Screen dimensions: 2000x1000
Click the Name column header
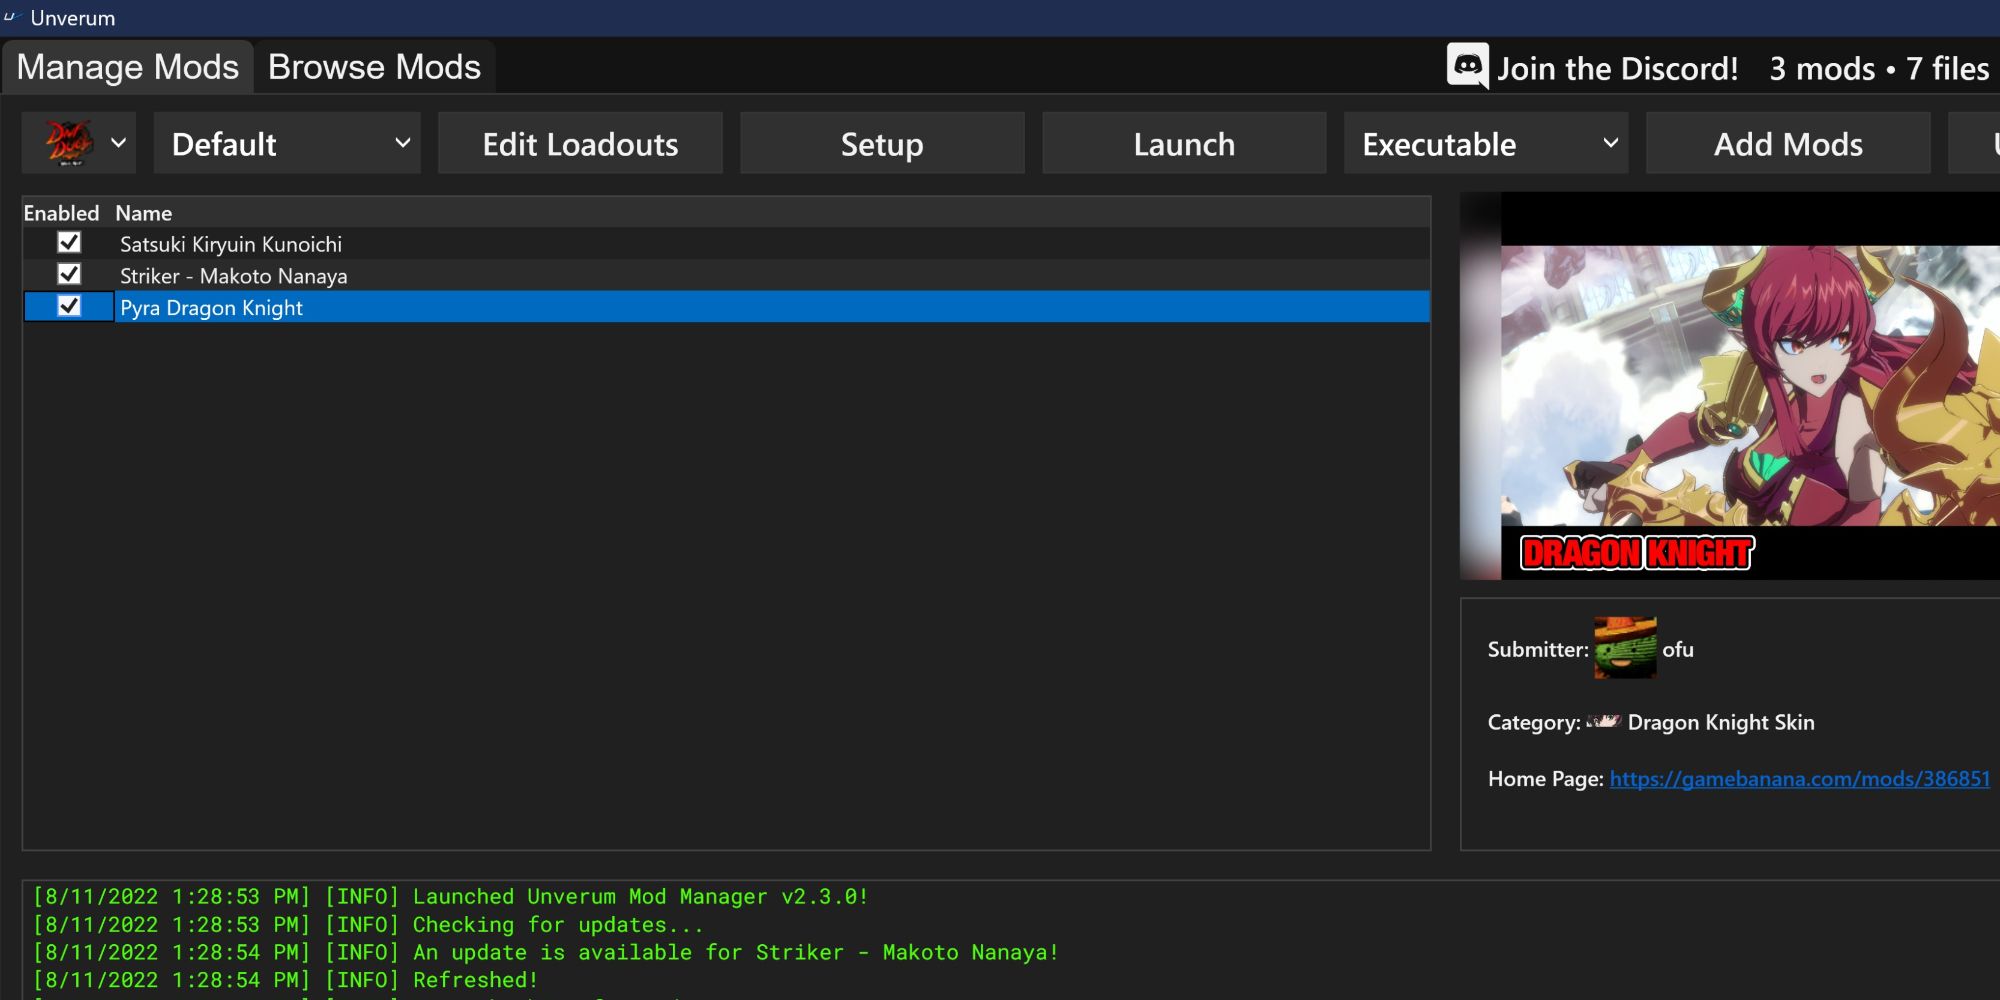[x=143, y=212]
